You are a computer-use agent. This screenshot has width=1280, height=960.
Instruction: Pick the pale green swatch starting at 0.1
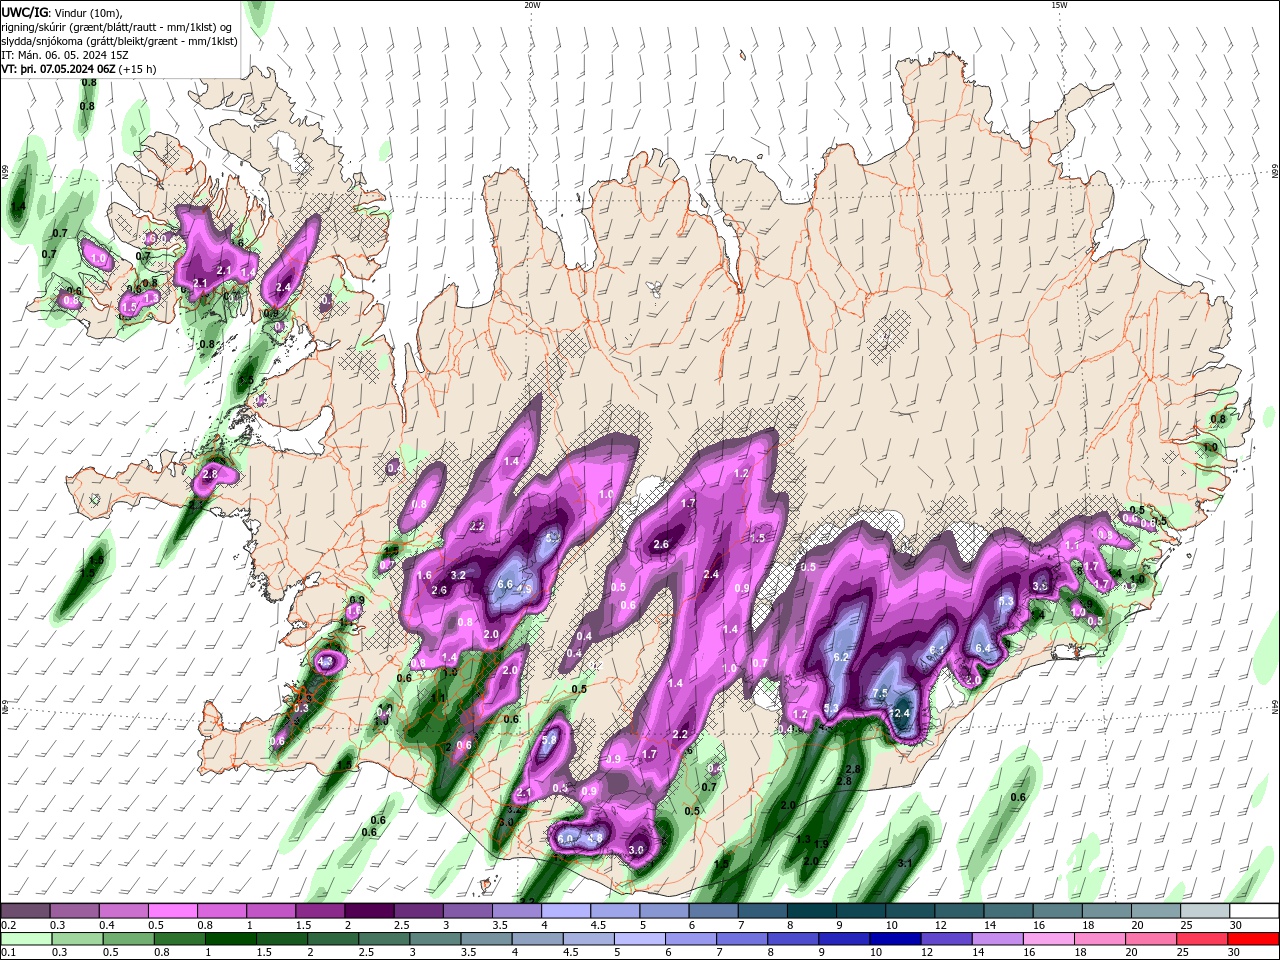click(x=26, y=940)
